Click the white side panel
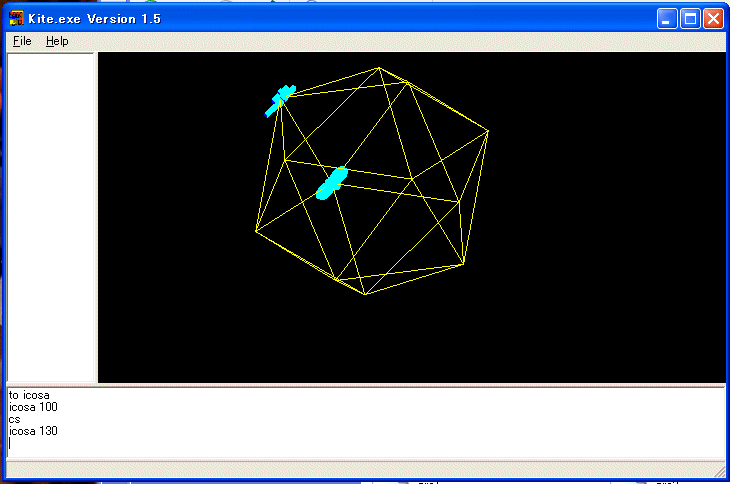Viewport: 730px width, 484px height. coord(51,217)
